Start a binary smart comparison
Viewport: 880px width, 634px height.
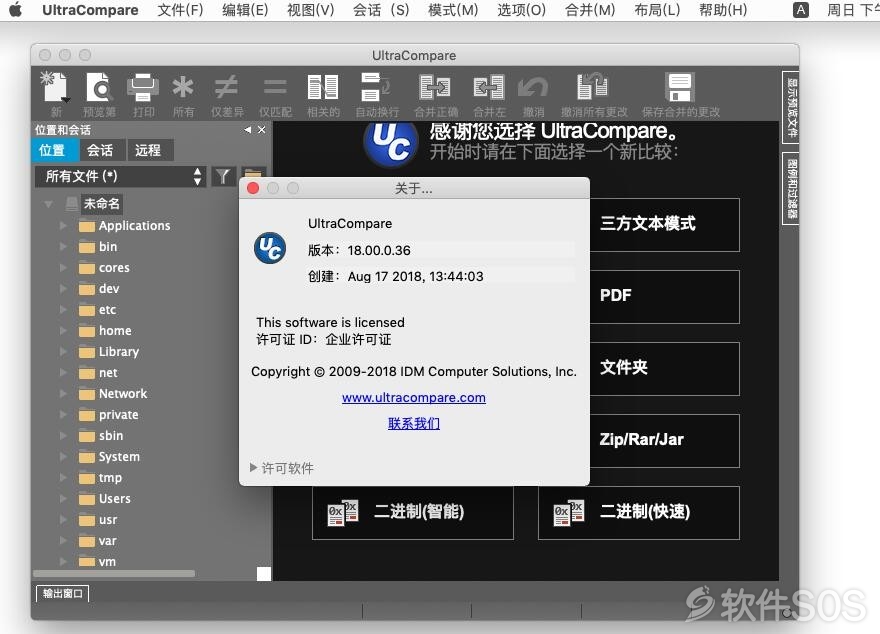(x=412, y=512)
